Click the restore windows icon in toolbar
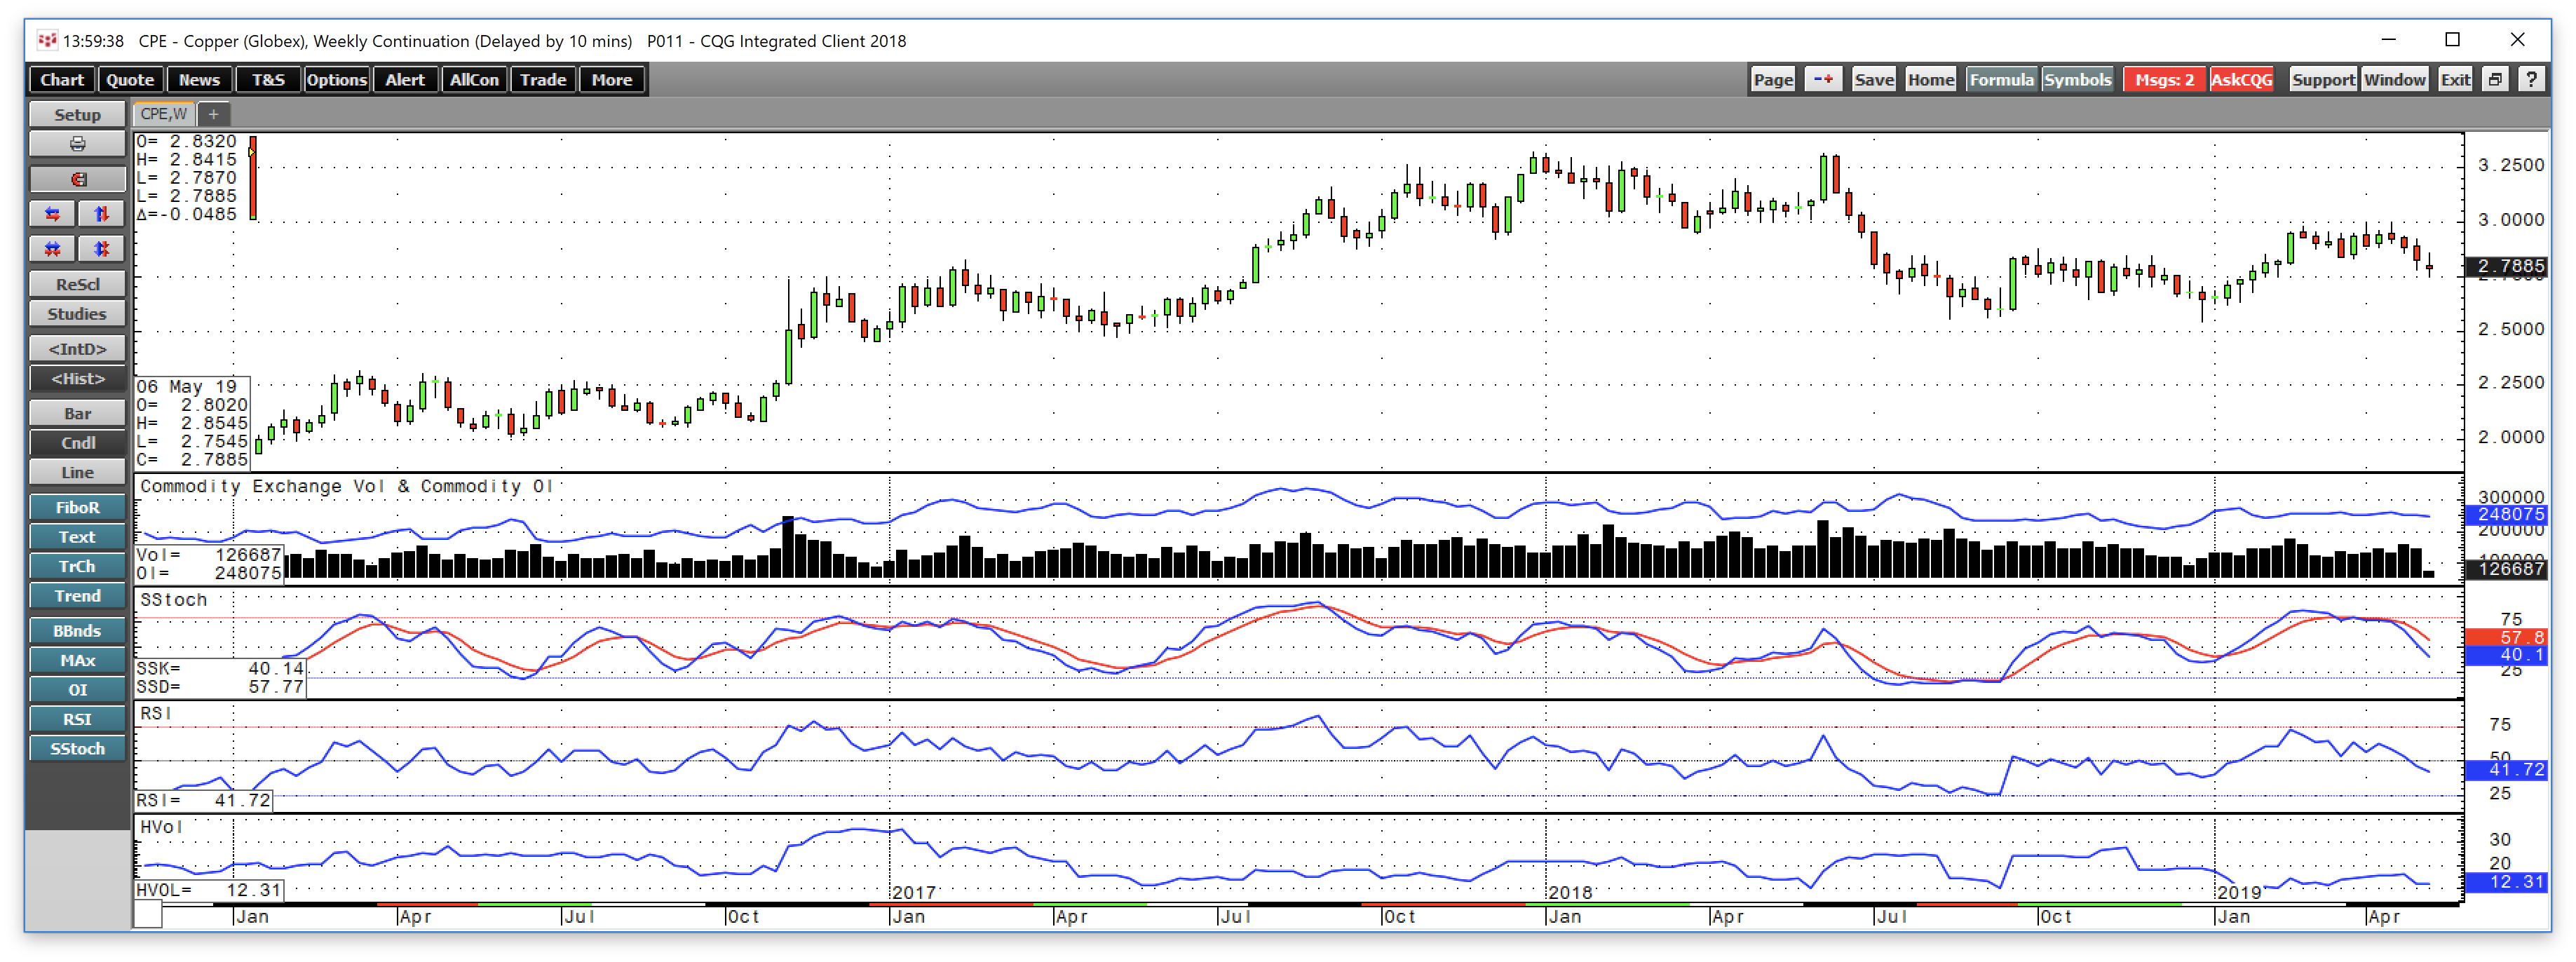Viewport: 2576px width, 962px height. (2495, 79)
